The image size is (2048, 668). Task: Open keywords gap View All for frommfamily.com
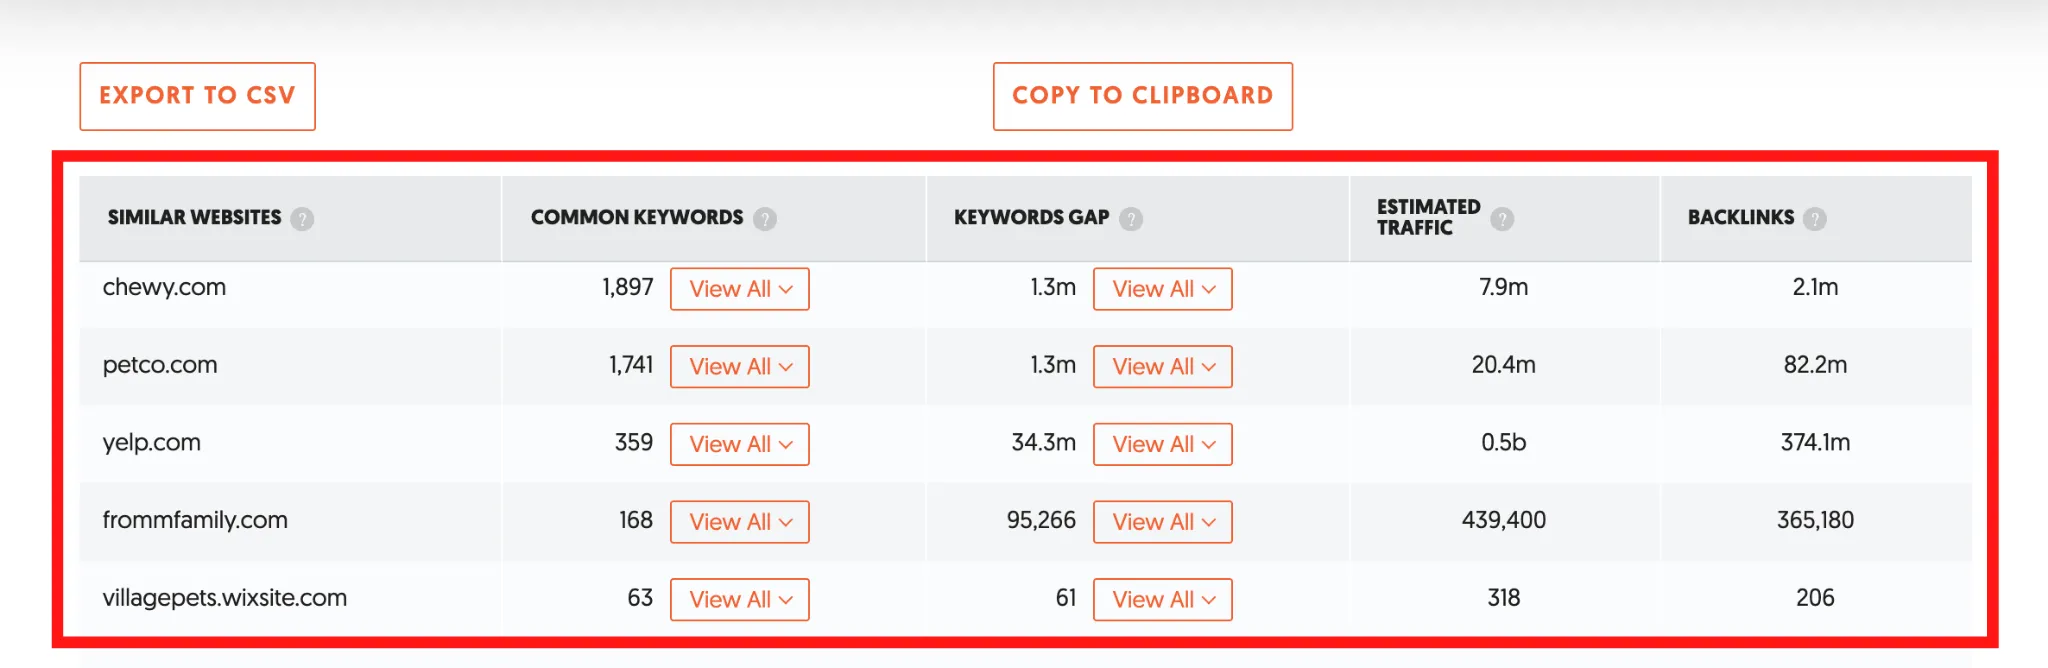1163,522
